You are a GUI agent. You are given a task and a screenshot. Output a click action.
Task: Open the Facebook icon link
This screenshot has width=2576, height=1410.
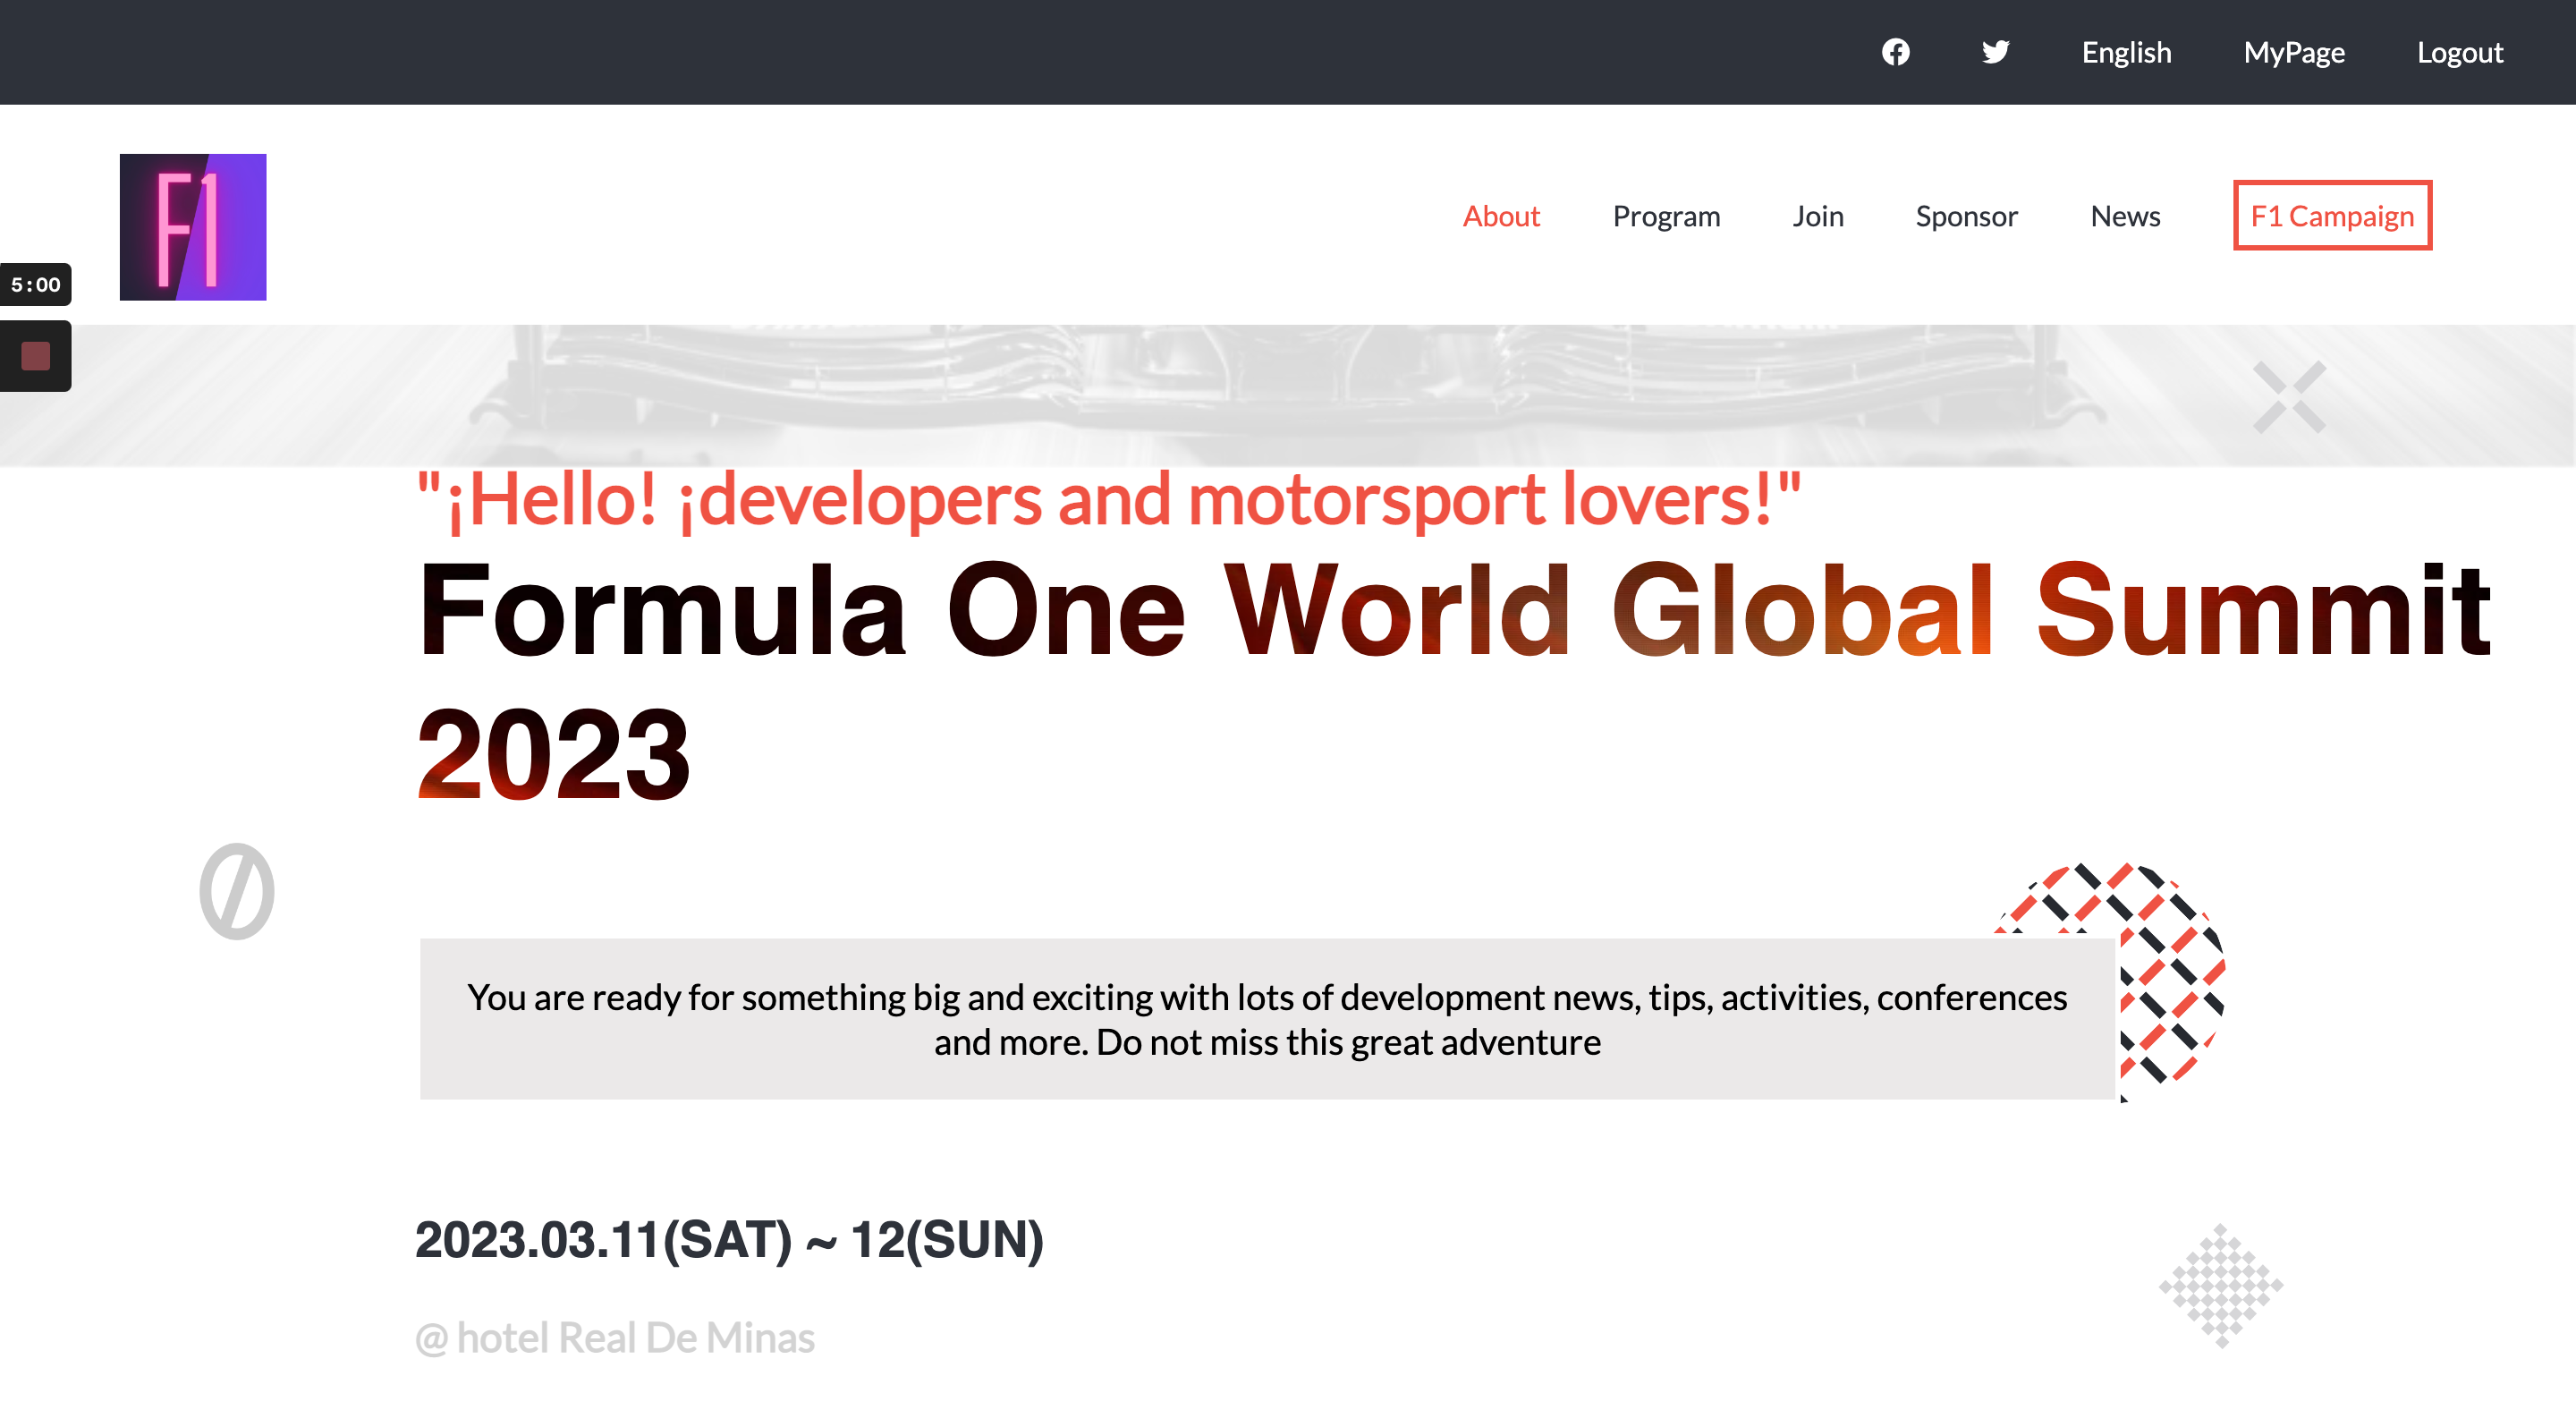(x=1895, y=52)
